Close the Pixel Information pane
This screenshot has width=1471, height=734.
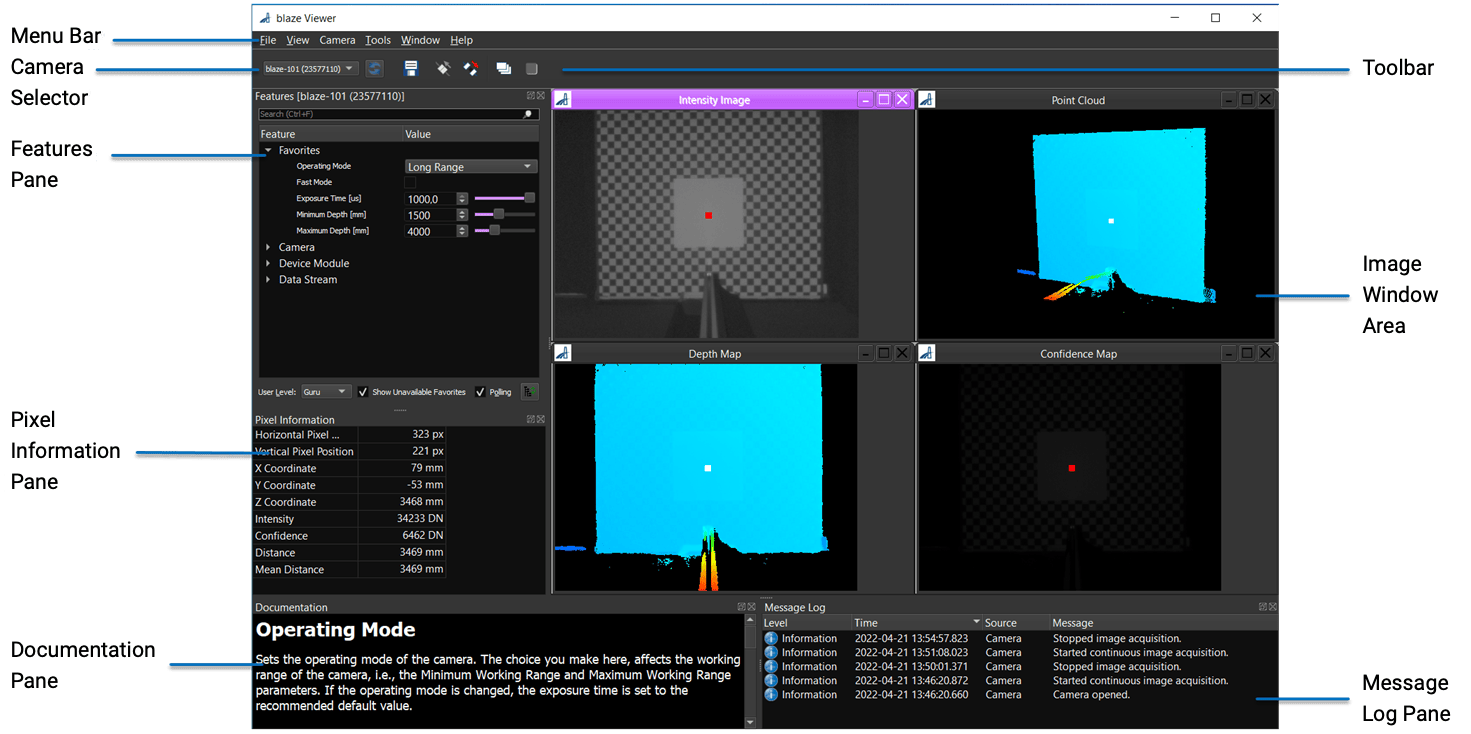pos(540,419)
